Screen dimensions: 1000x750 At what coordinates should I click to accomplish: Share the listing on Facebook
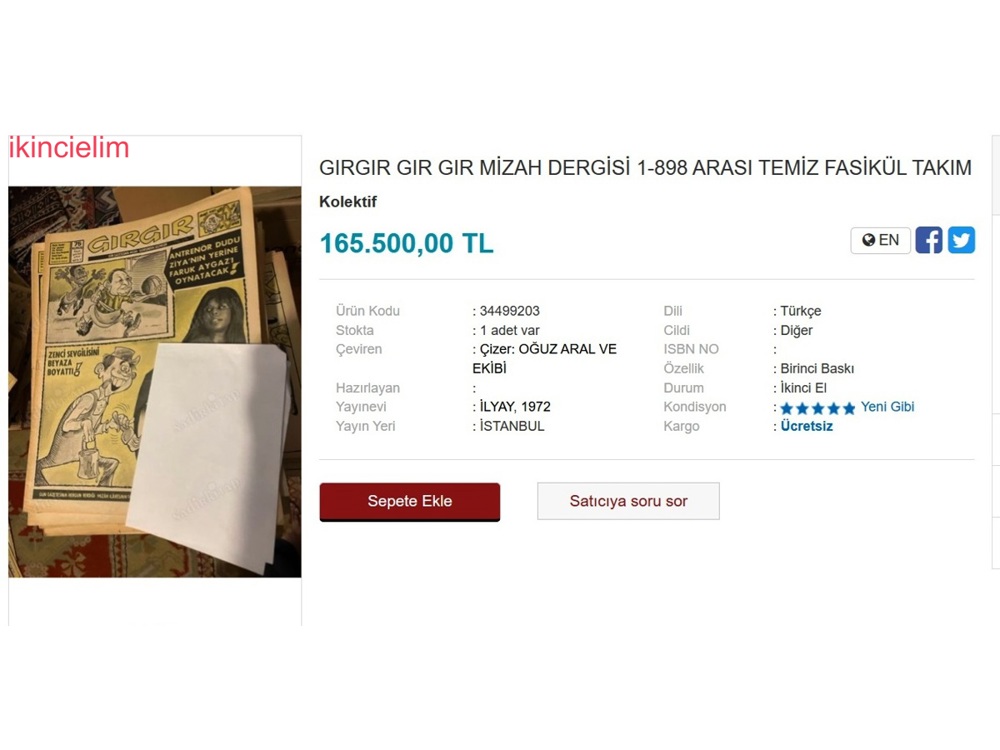(929, 240)
